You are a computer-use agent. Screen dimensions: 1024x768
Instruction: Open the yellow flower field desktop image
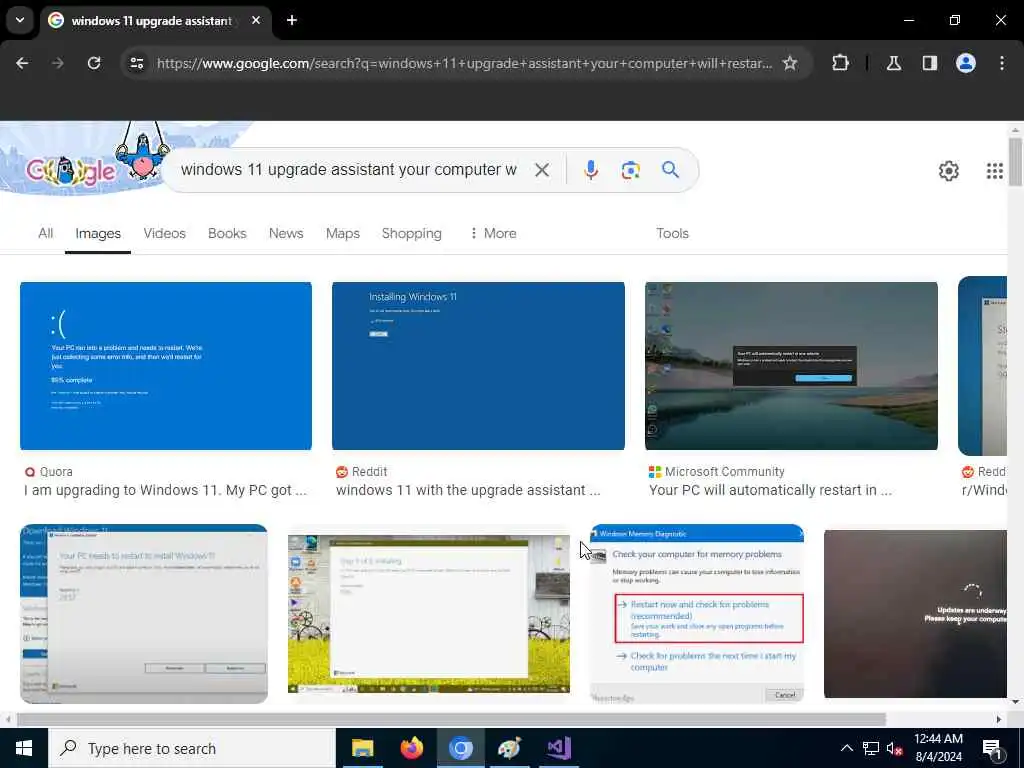(x=429, y=614)
